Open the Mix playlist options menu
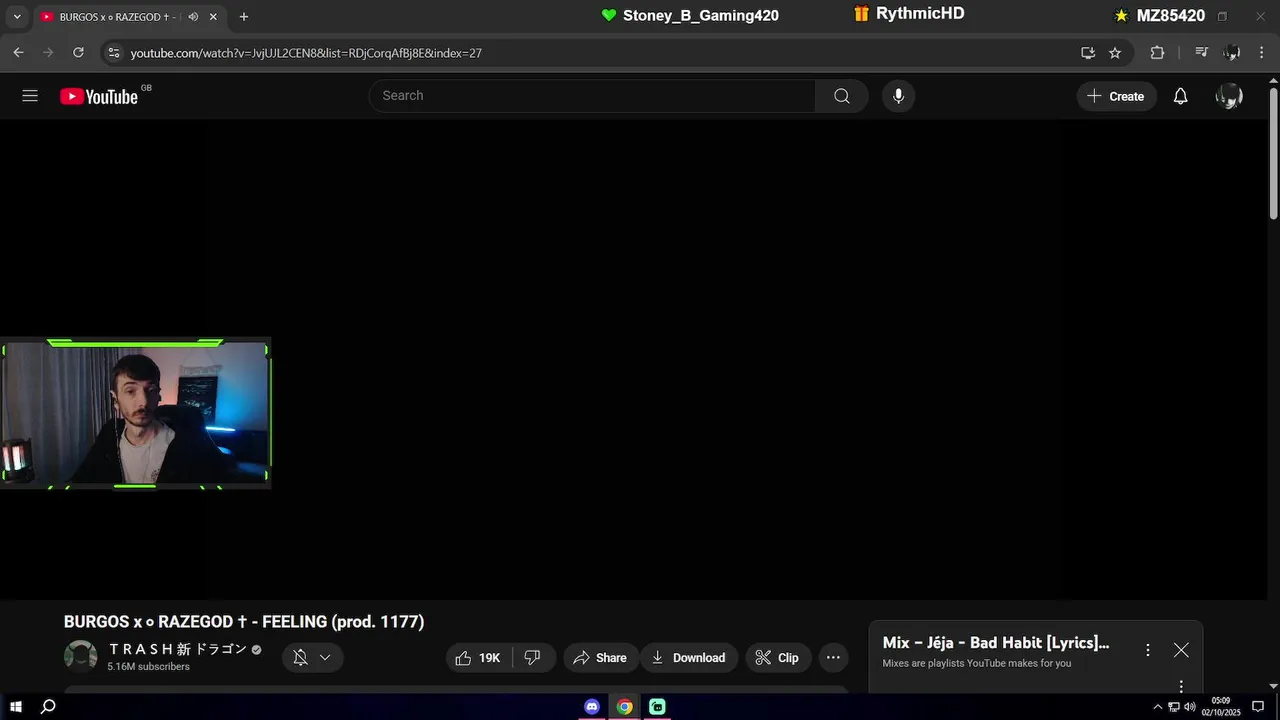Image resolution: width=1280 pixels, height=720 pixels. [x=1148, y=650]
